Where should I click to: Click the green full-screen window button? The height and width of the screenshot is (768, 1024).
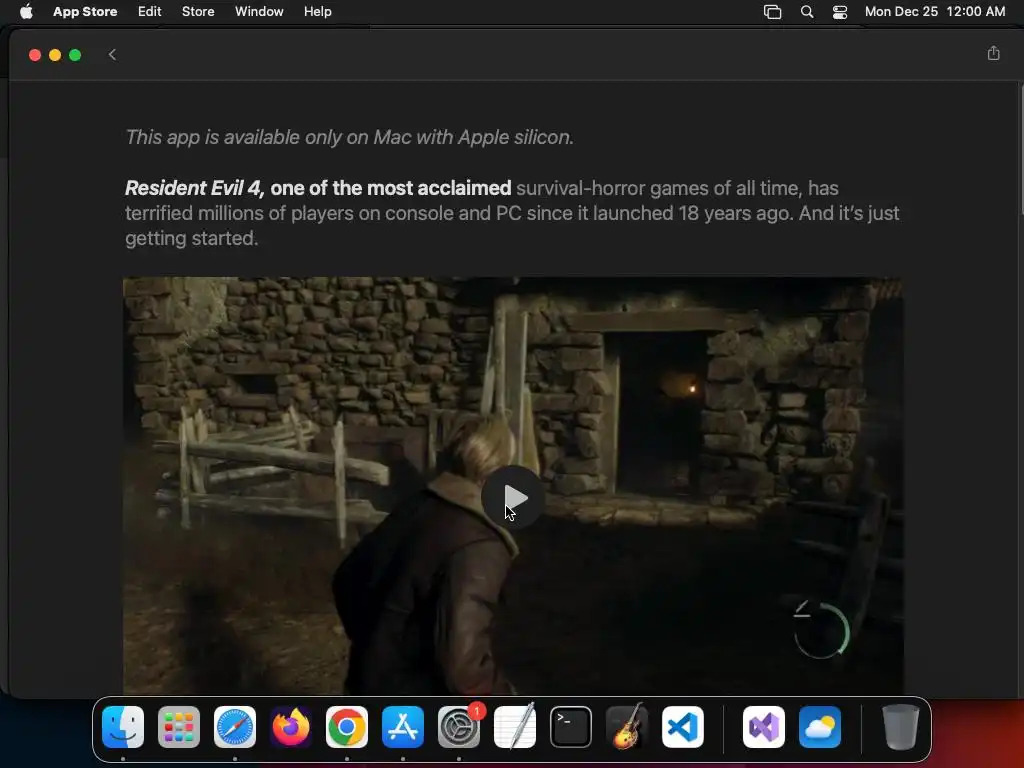(x=75, y=55)
